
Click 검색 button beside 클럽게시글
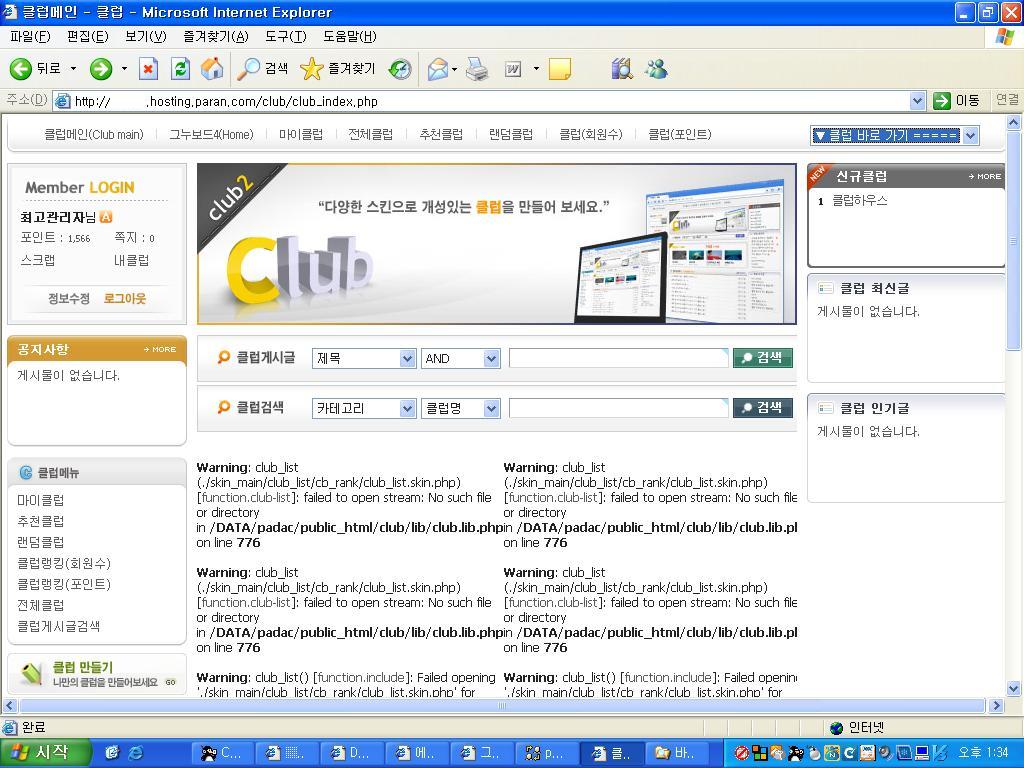coord(762,357)
